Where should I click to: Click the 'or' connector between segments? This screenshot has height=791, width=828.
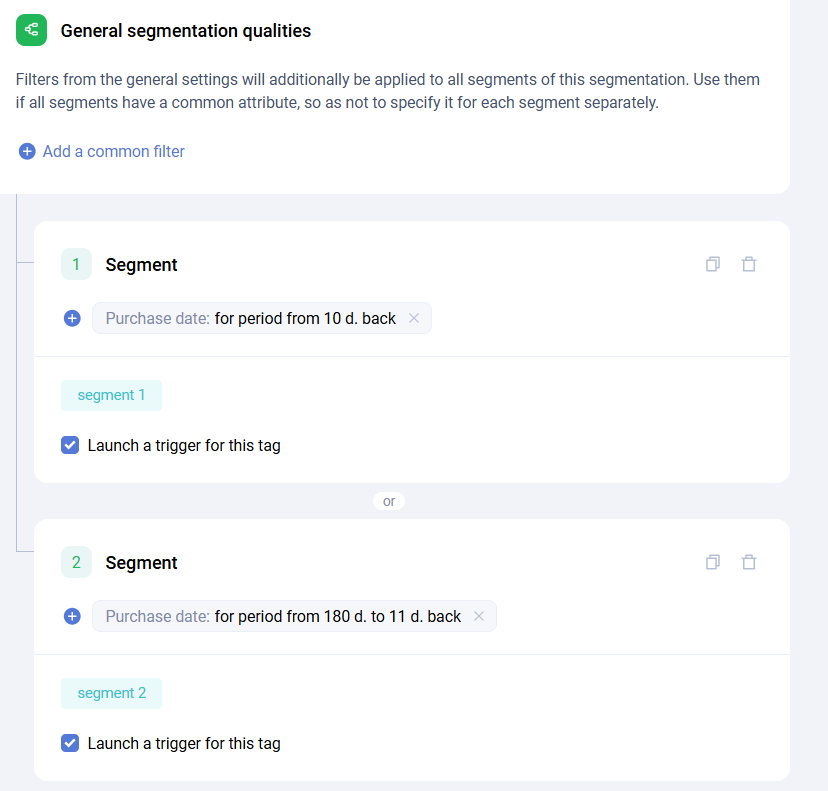pyautogui.click(x=389, y=501)
